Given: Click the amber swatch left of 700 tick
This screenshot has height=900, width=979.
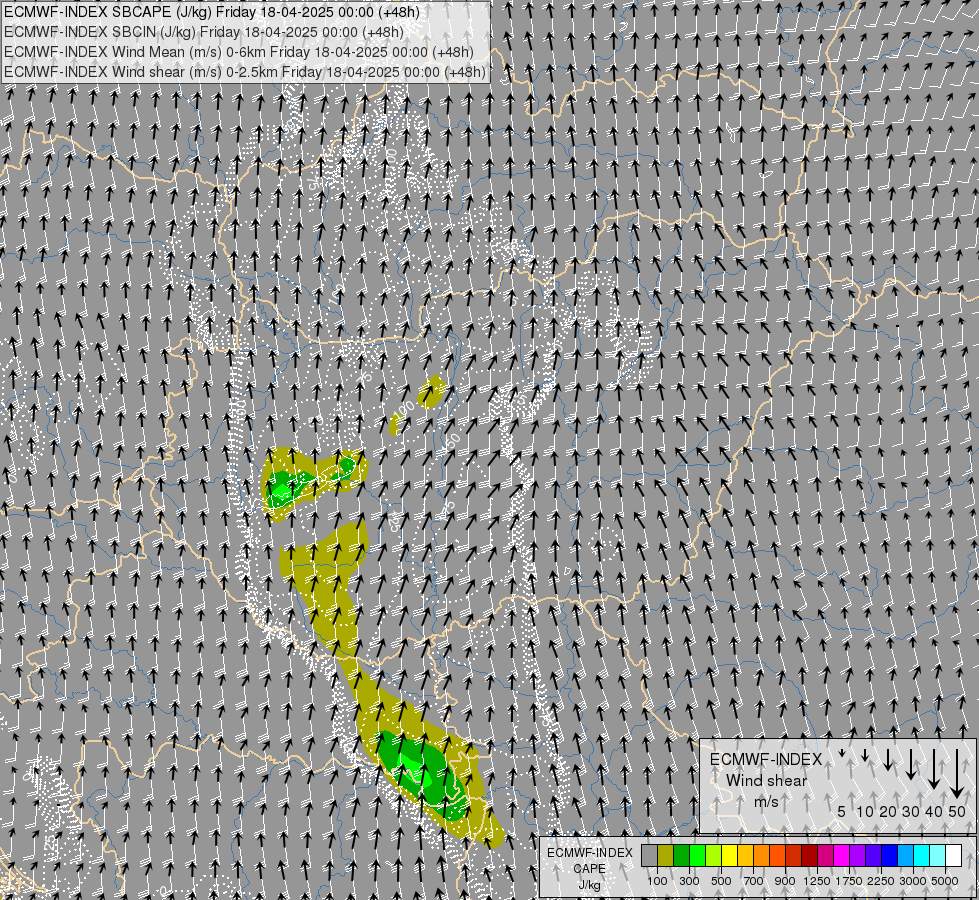Looking at the screenshot, I should (745, 855).
